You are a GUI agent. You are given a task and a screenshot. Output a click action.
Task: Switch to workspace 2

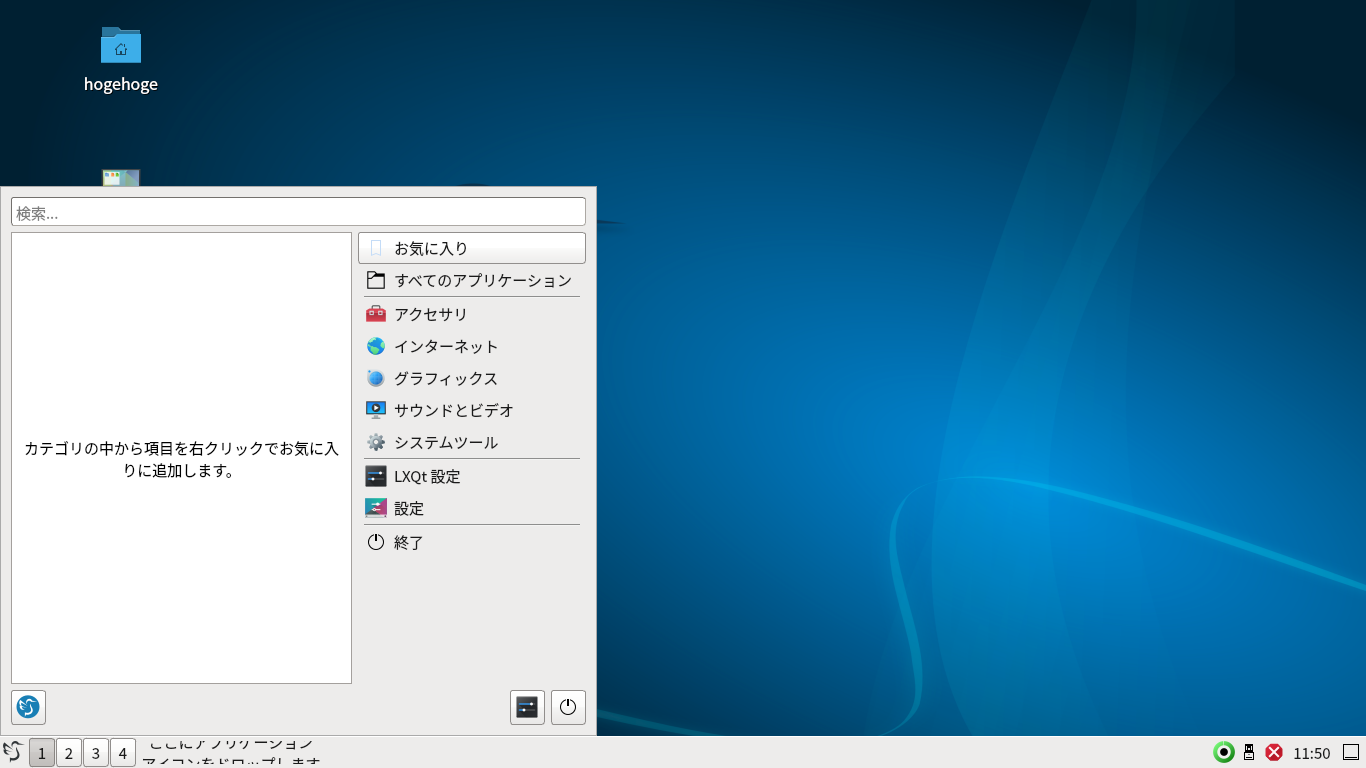click(68, 752)
